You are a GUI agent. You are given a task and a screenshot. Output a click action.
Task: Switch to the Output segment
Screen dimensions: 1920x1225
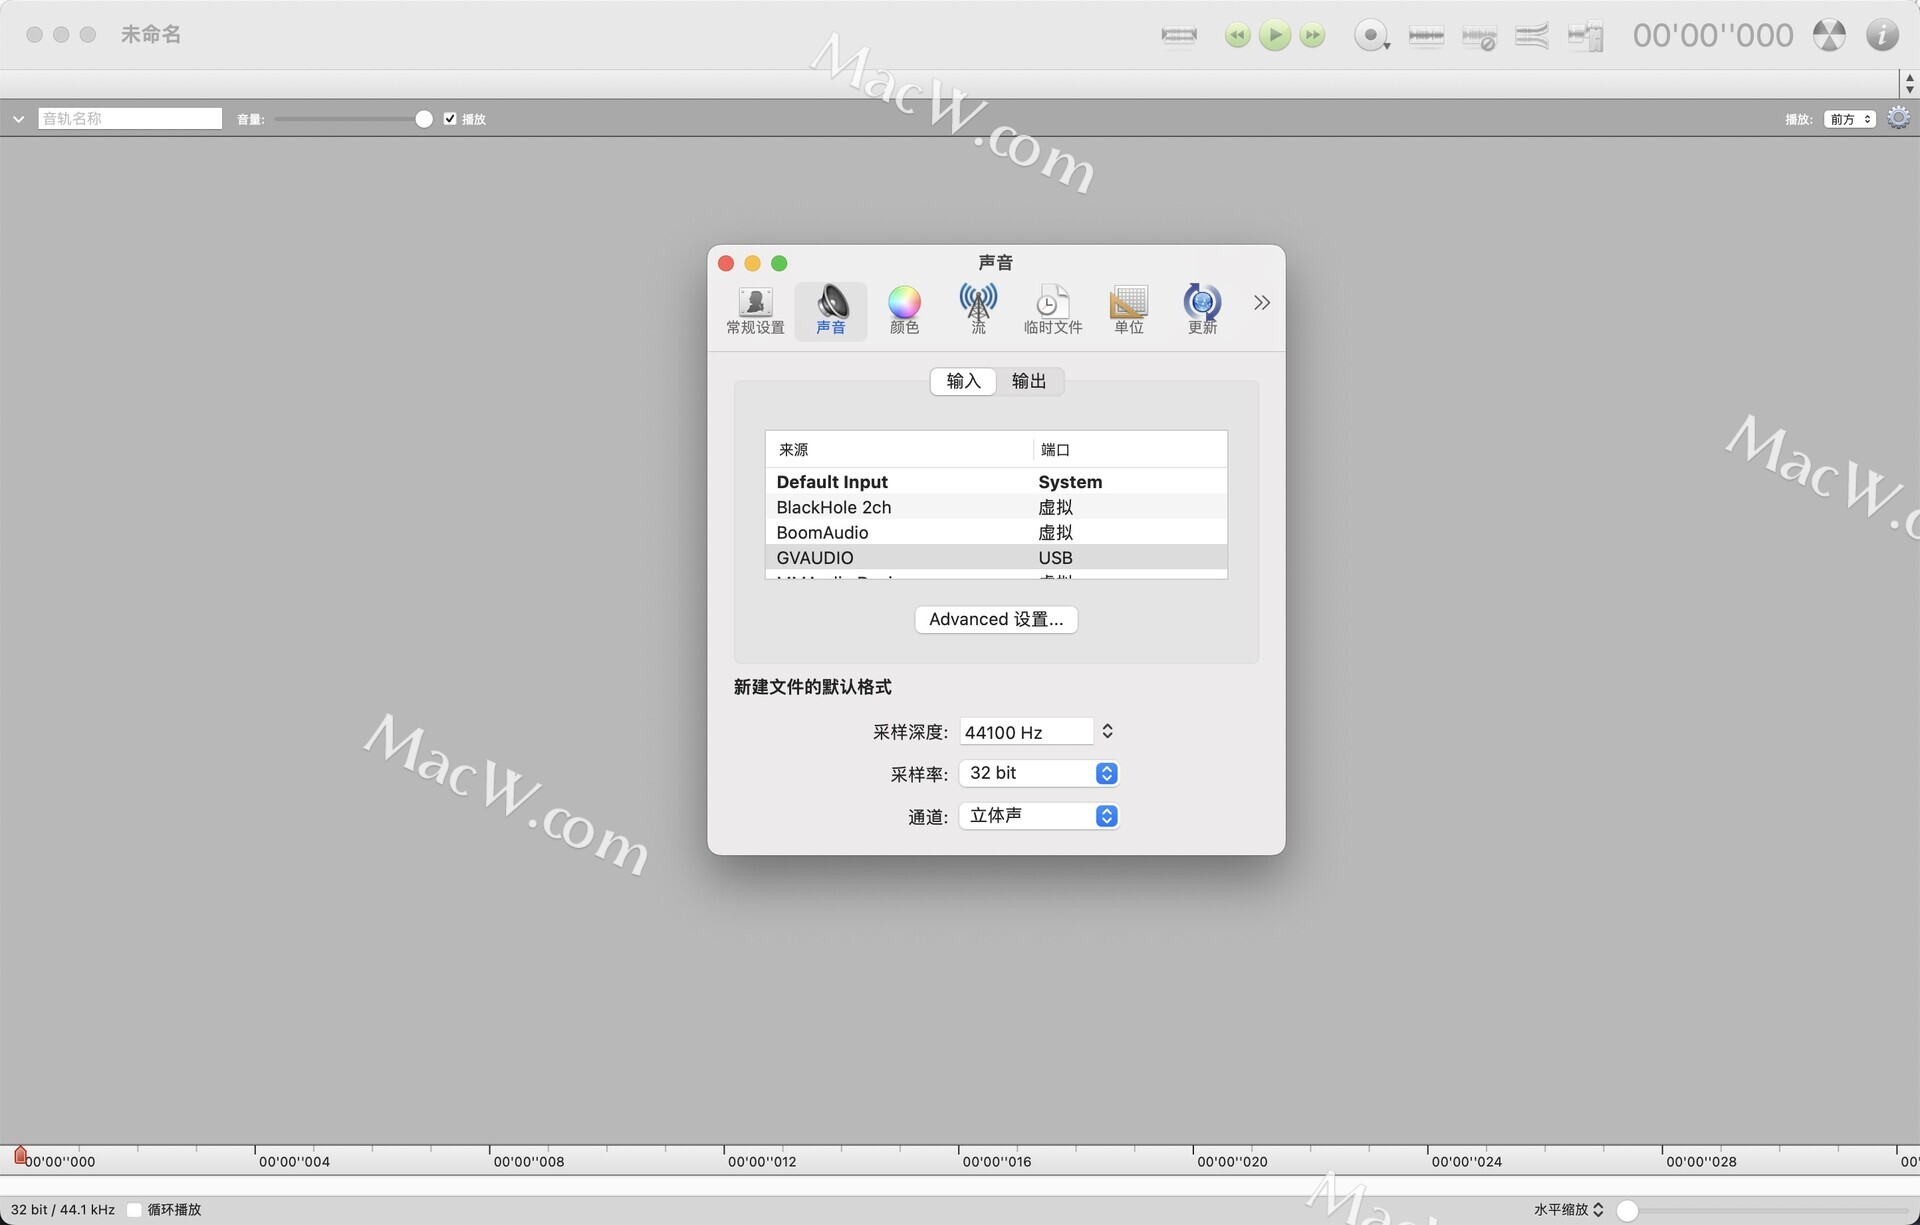point(1028,381)
